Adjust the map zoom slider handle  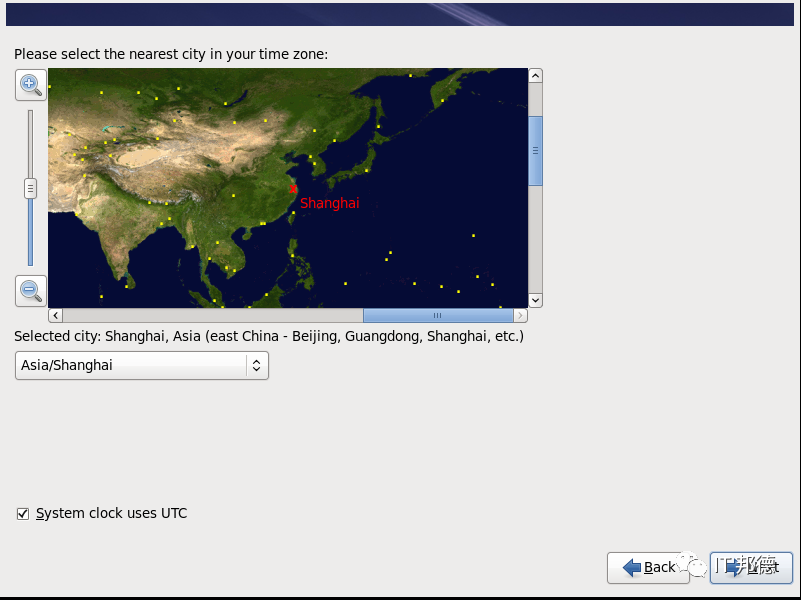click(x=30, y=188)
